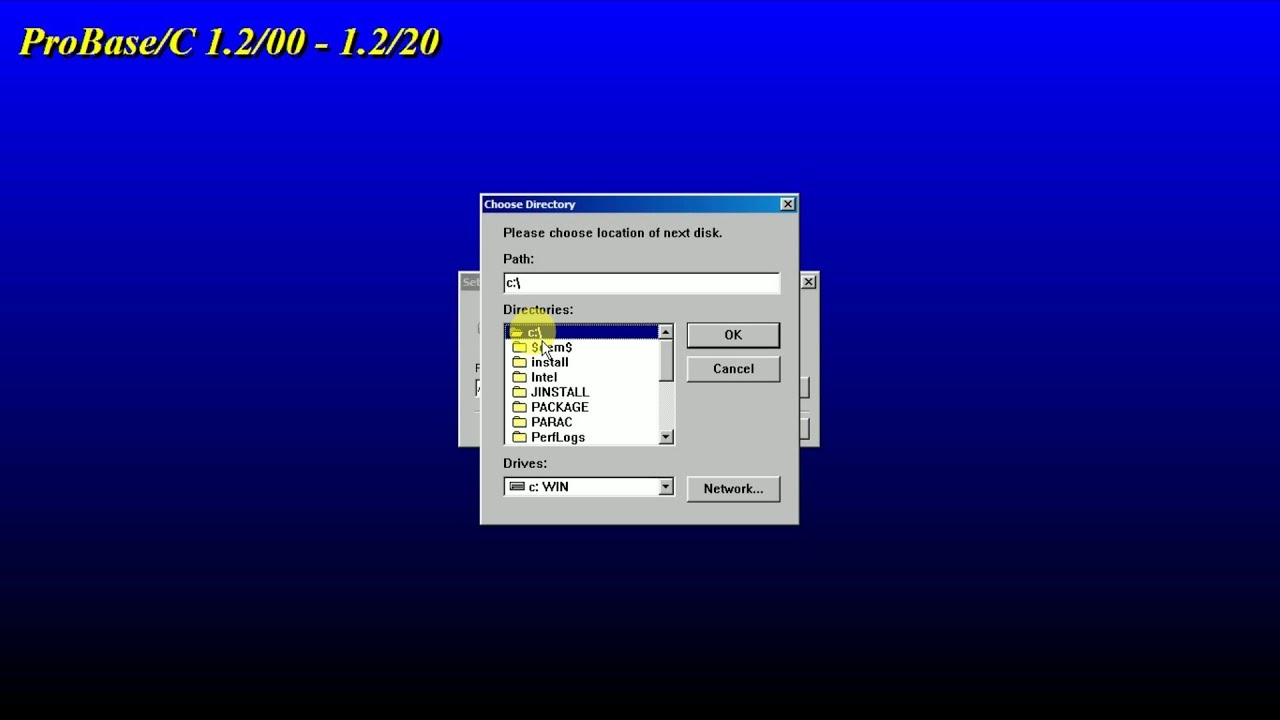Viewport: 1280px width, 720px height.
Task: Confirm the directory with OK
Action: pyautogui.click(x=733, y=335)
